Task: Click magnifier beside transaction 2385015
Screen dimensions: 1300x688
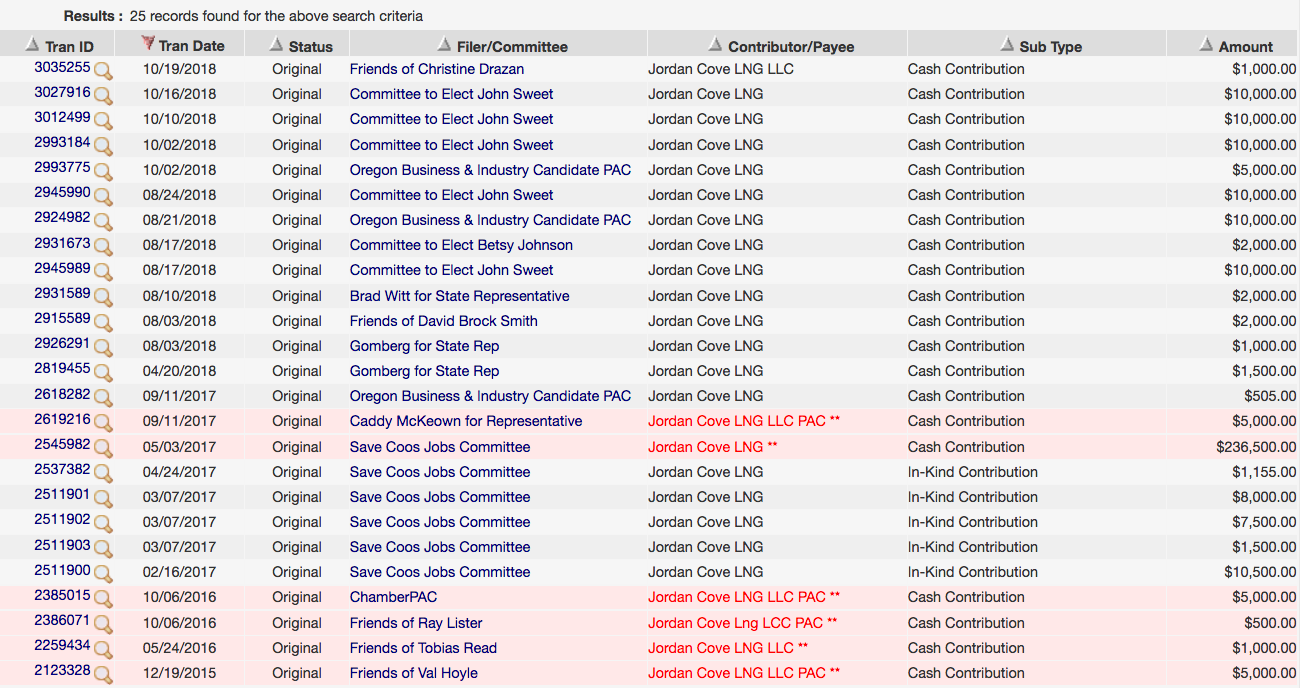Action: coord(103,599)
